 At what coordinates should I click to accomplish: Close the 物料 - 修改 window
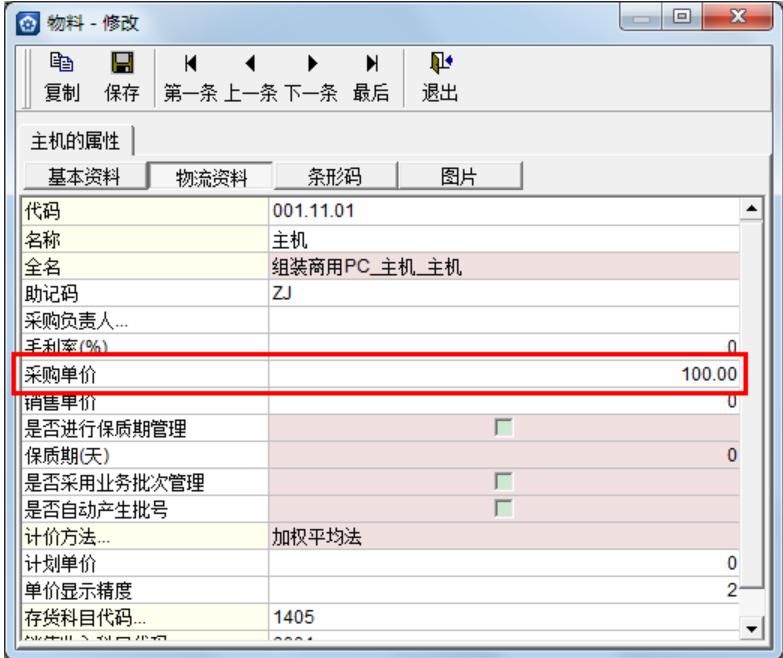click(738, 16)
